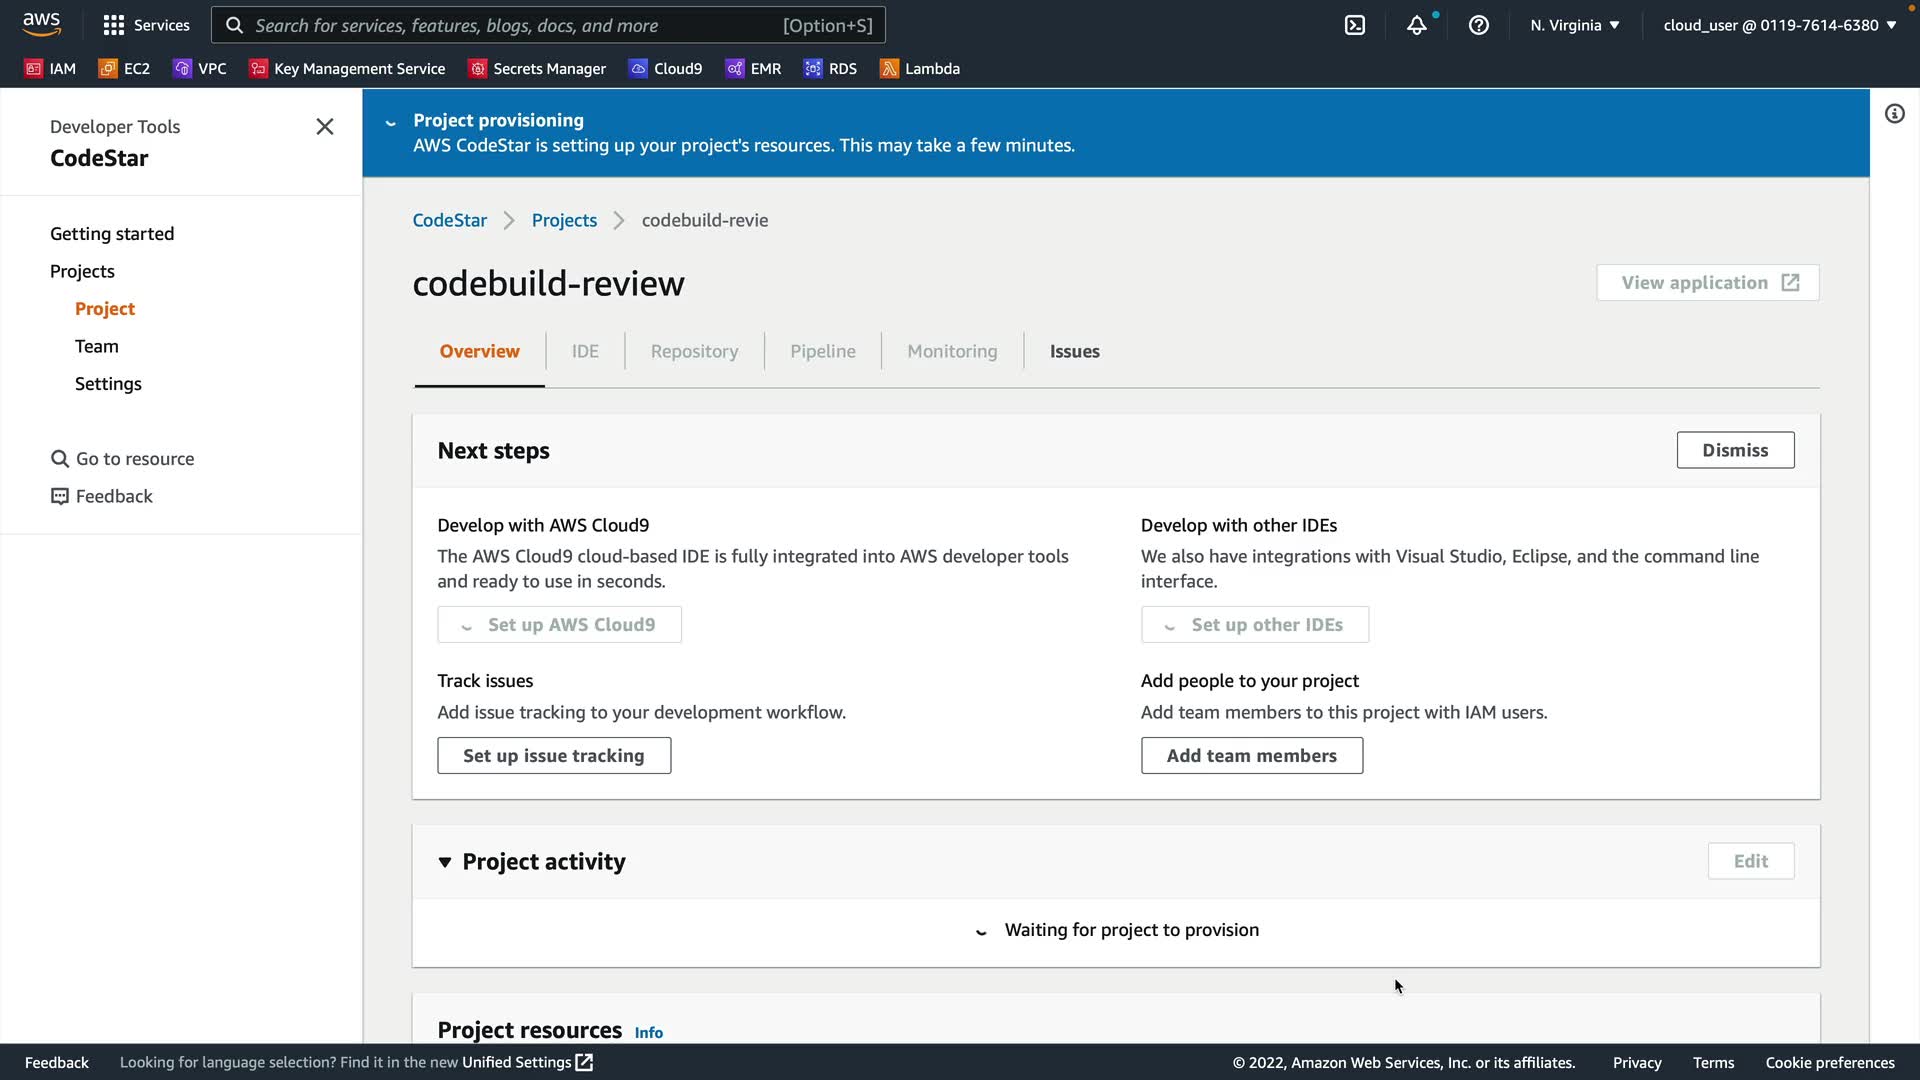Focus the AWS services search field
The width and height of the screenshot is (1920, 1080).
point(548,26)
